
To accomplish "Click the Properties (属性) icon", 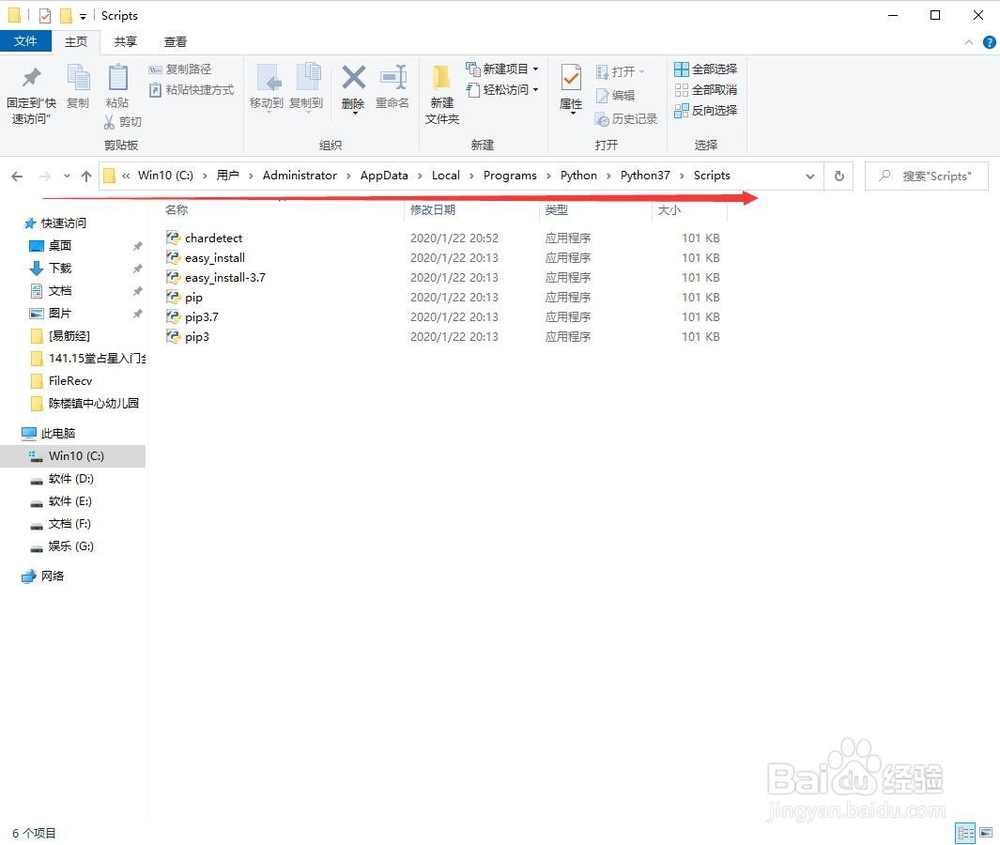I will (571, 78).
